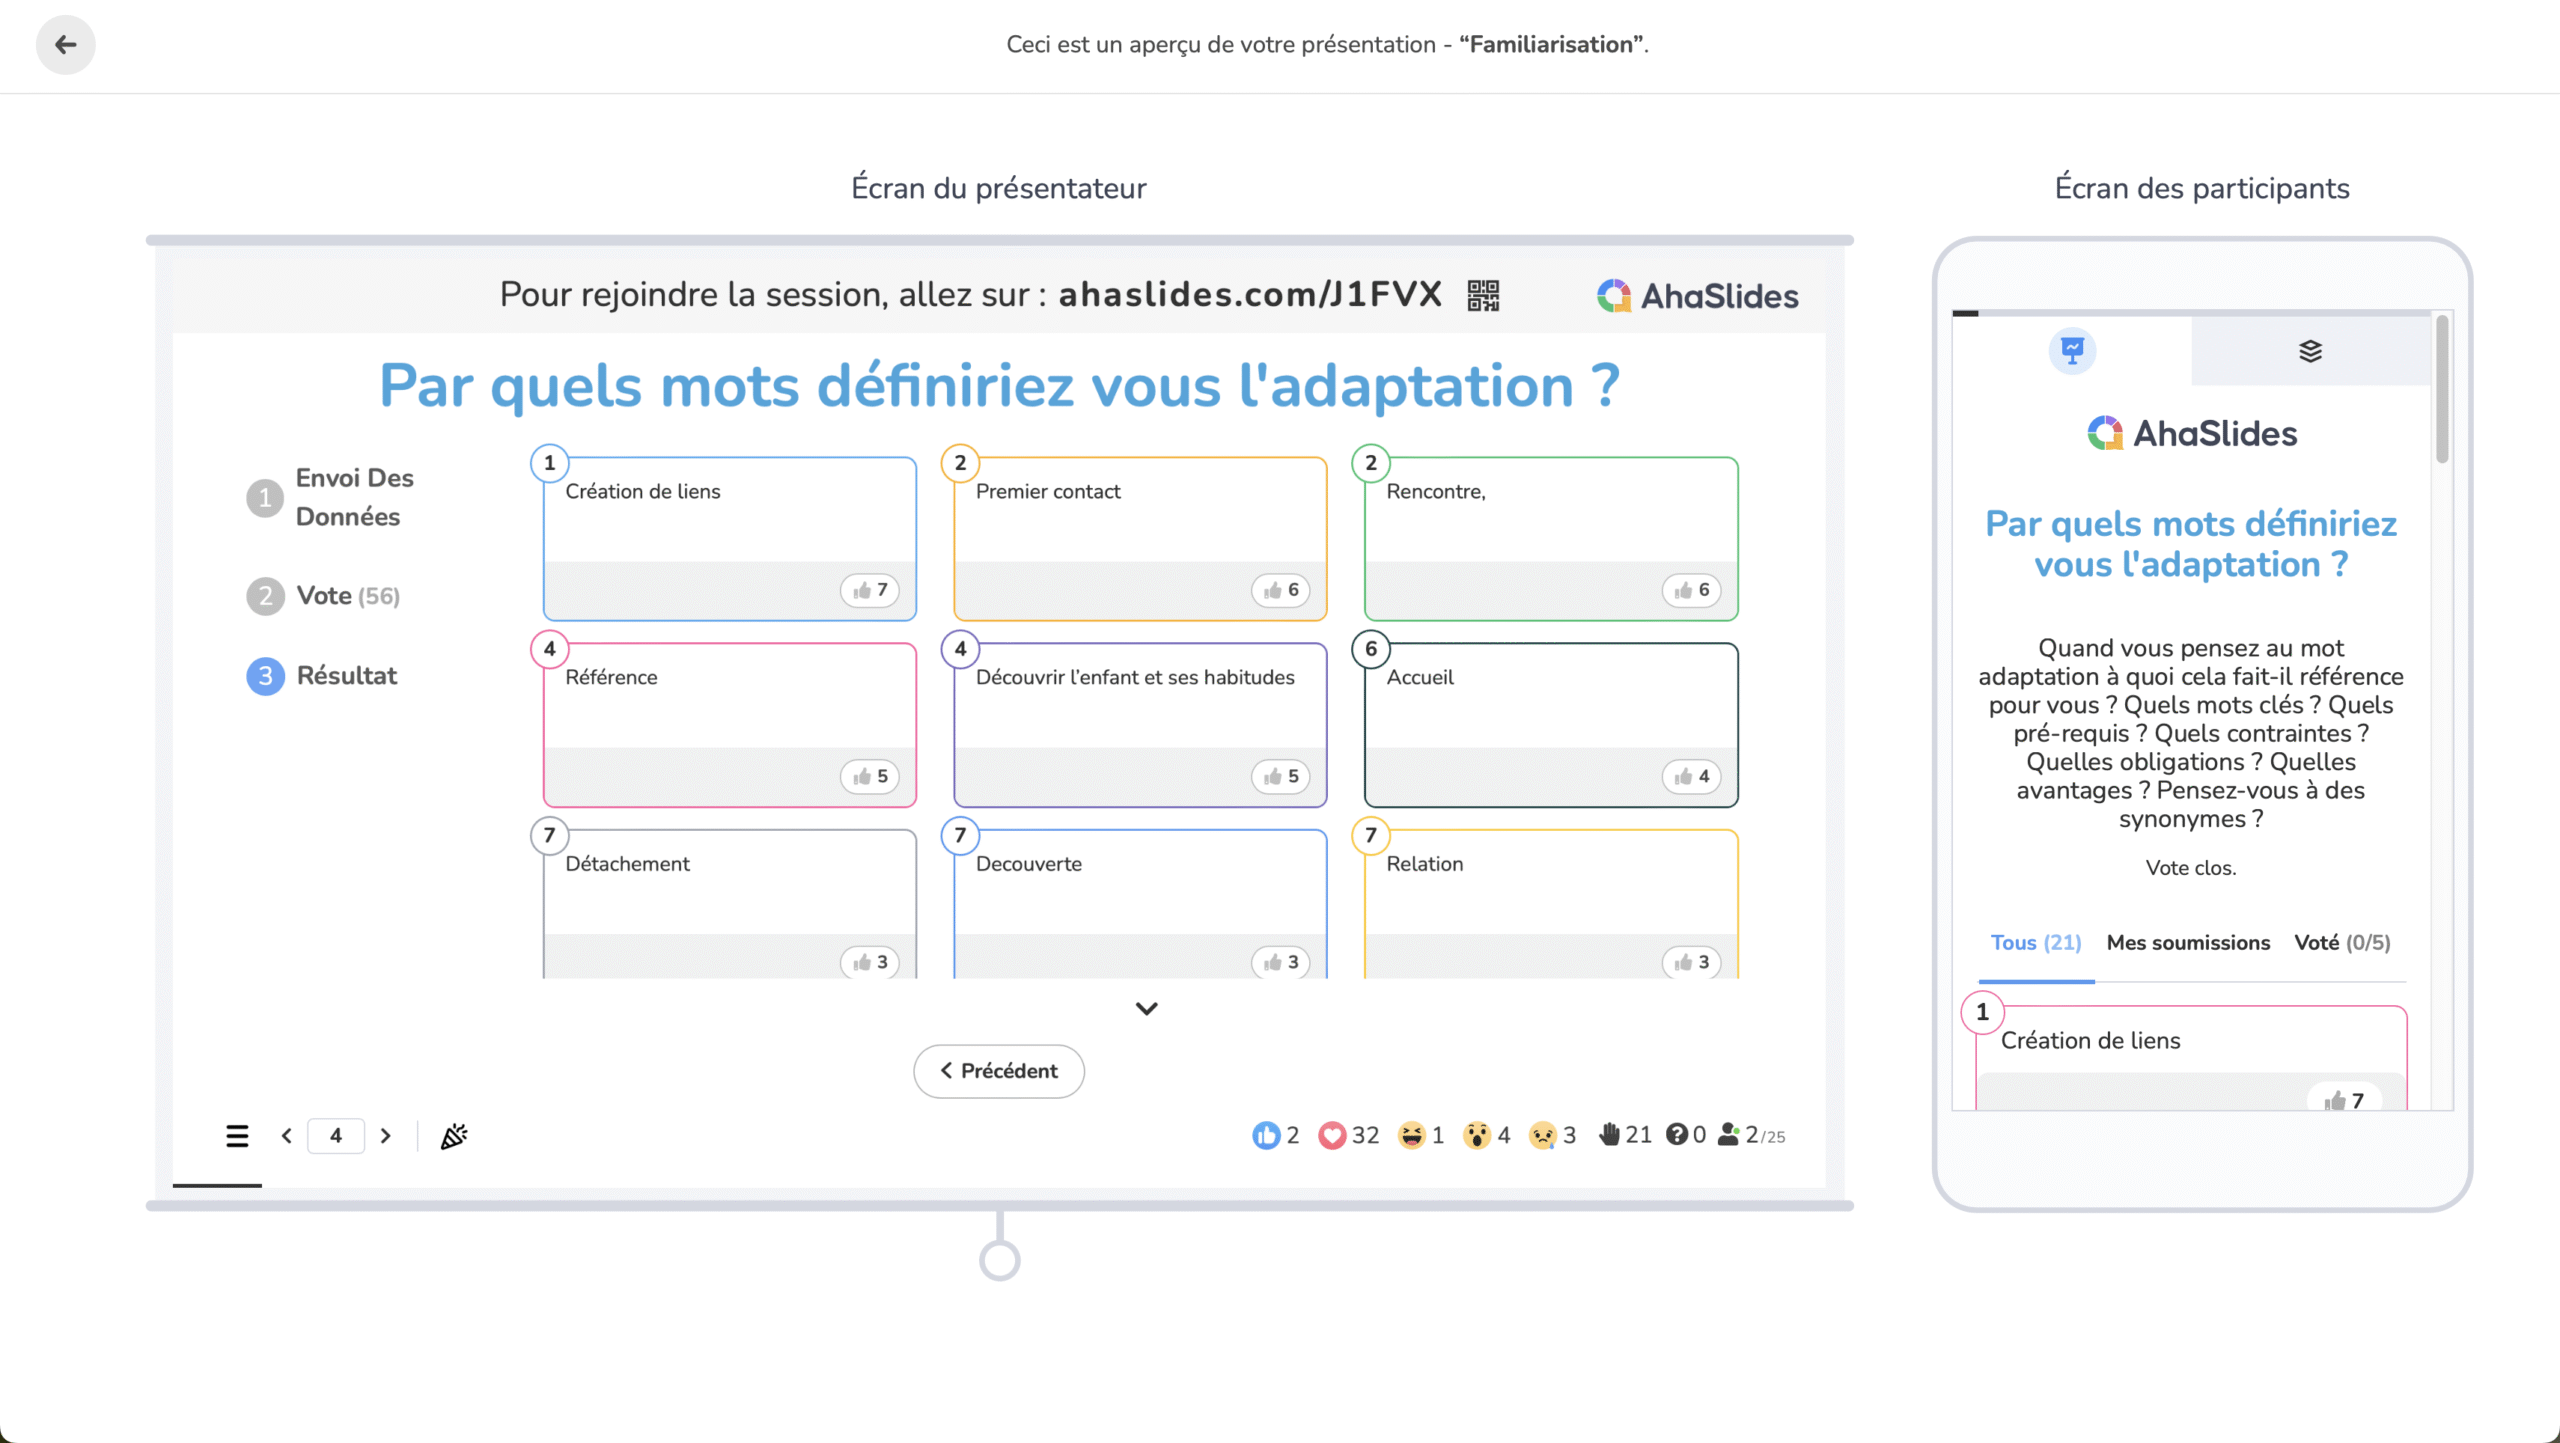Click the like count in participant card

pos(2345,1099)
